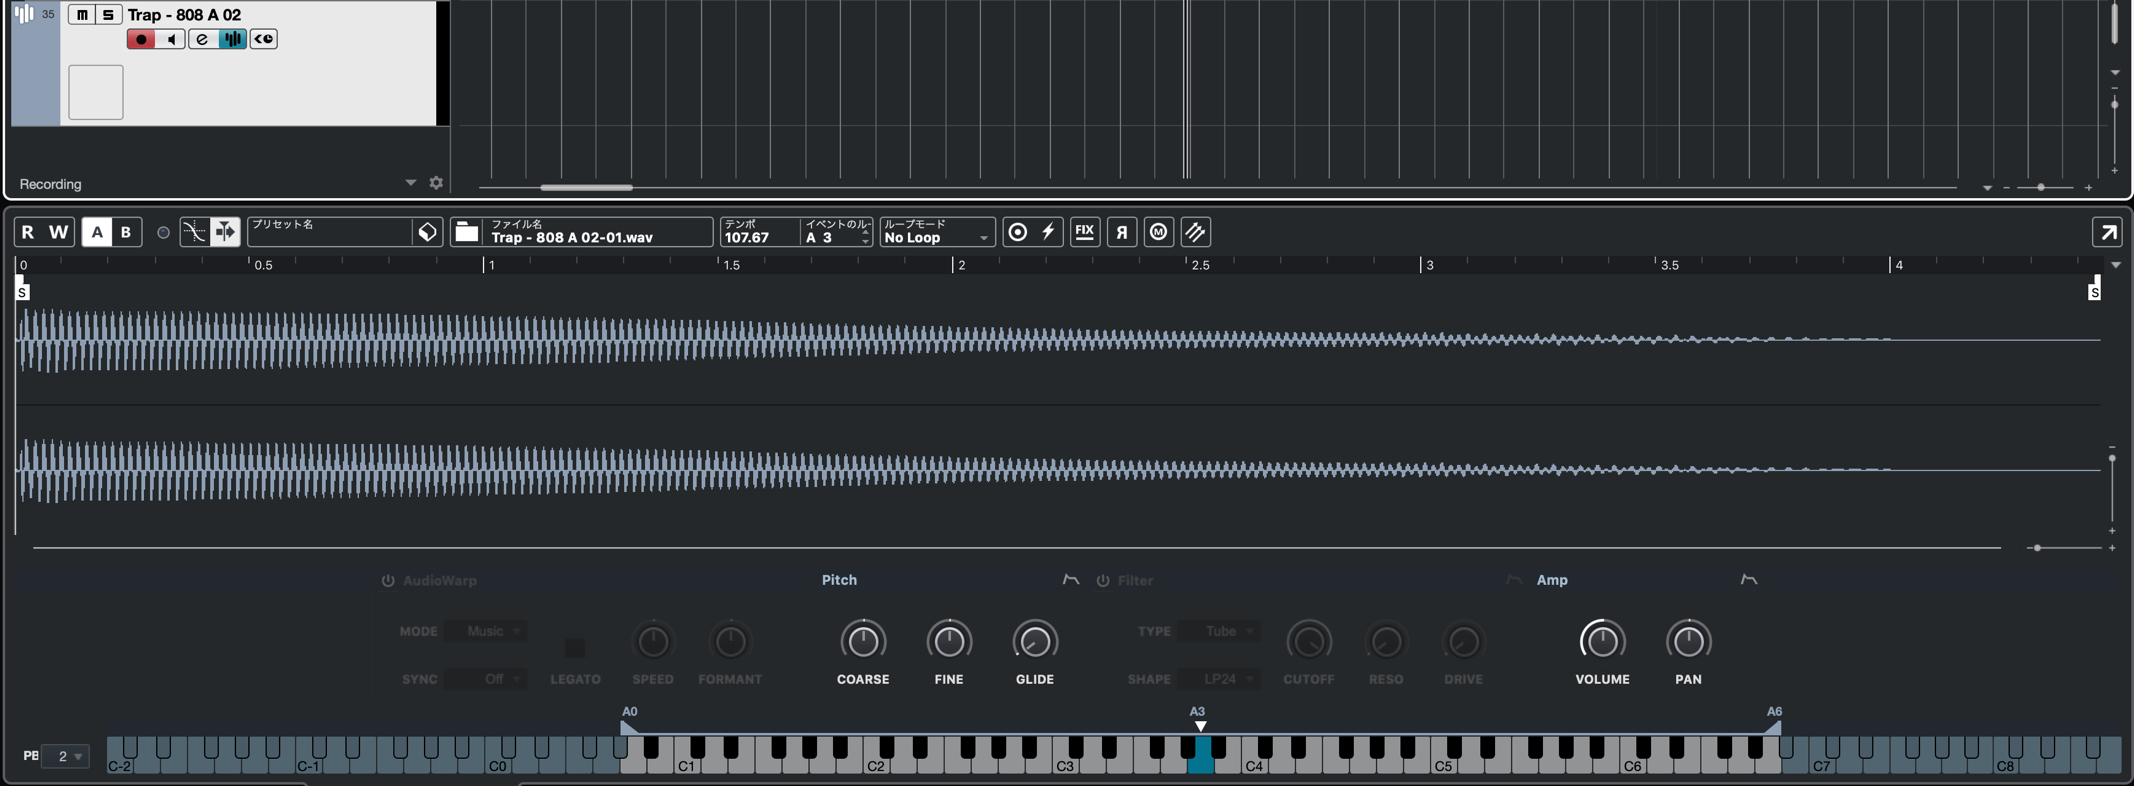The image size is (2134, 786).
Task: Toggle the One Shot mode icon
Action: click(1018, 232)
